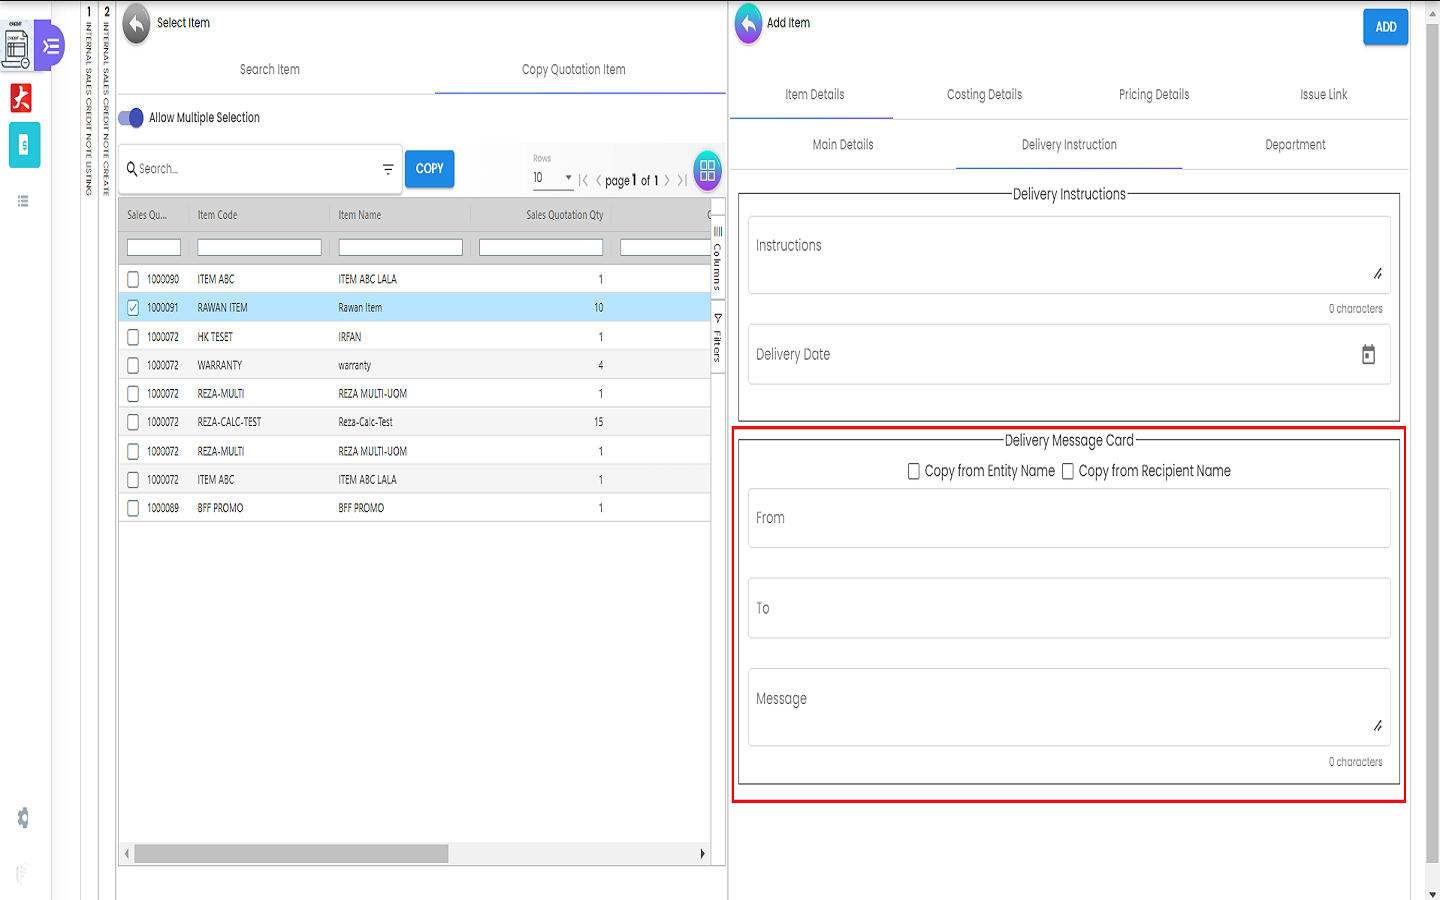
Task: Click the back arrow beside Select Item
Action: coord(136,24)
